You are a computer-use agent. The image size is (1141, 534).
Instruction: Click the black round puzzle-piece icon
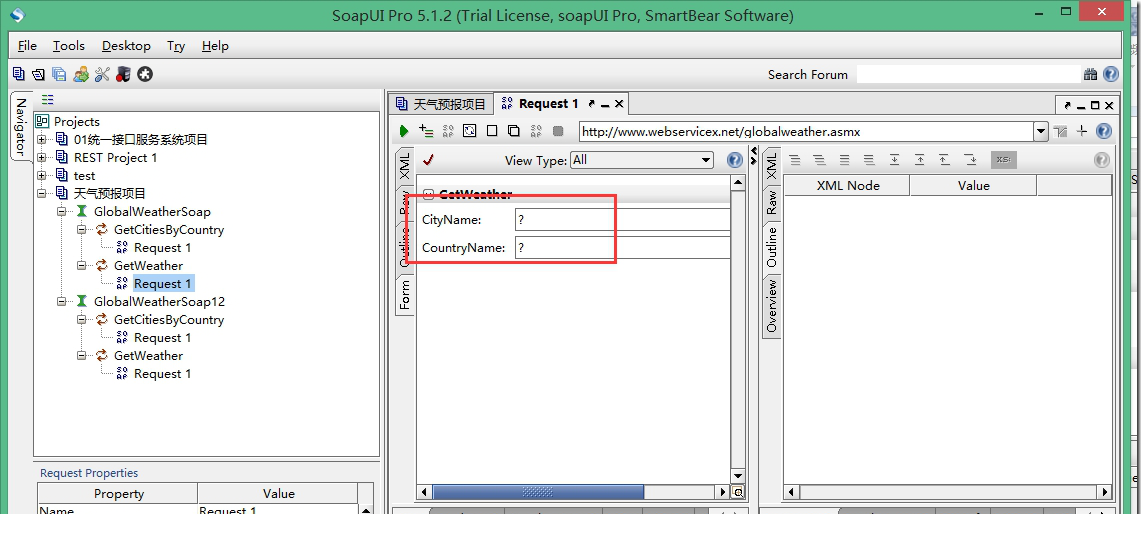click(x=145, y=74)
